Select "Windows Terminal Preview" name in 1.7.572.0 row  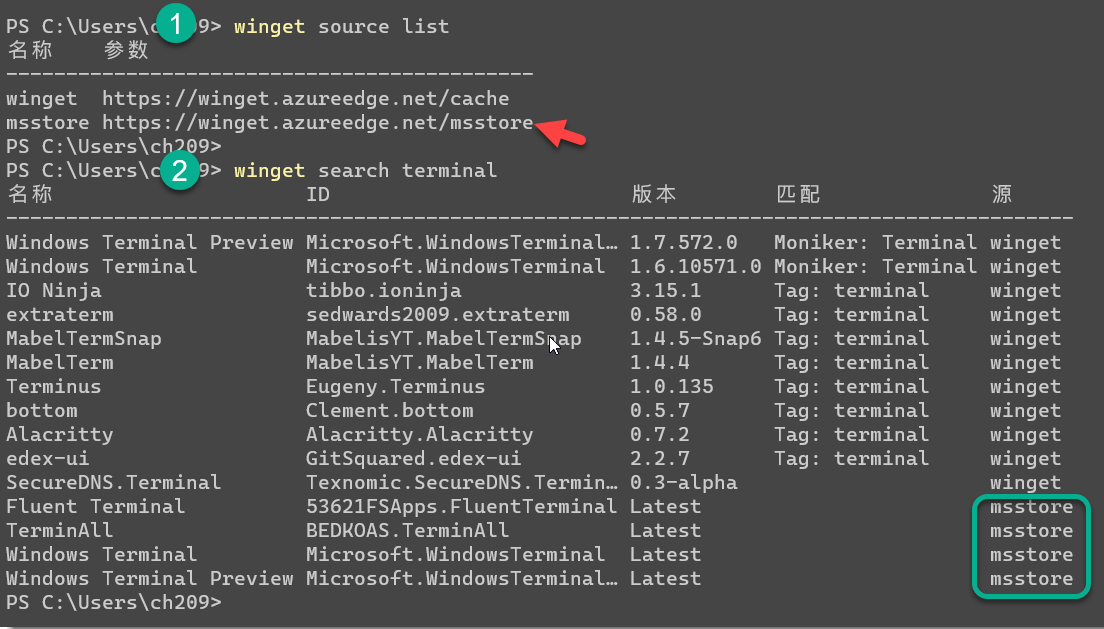(150, 242)
